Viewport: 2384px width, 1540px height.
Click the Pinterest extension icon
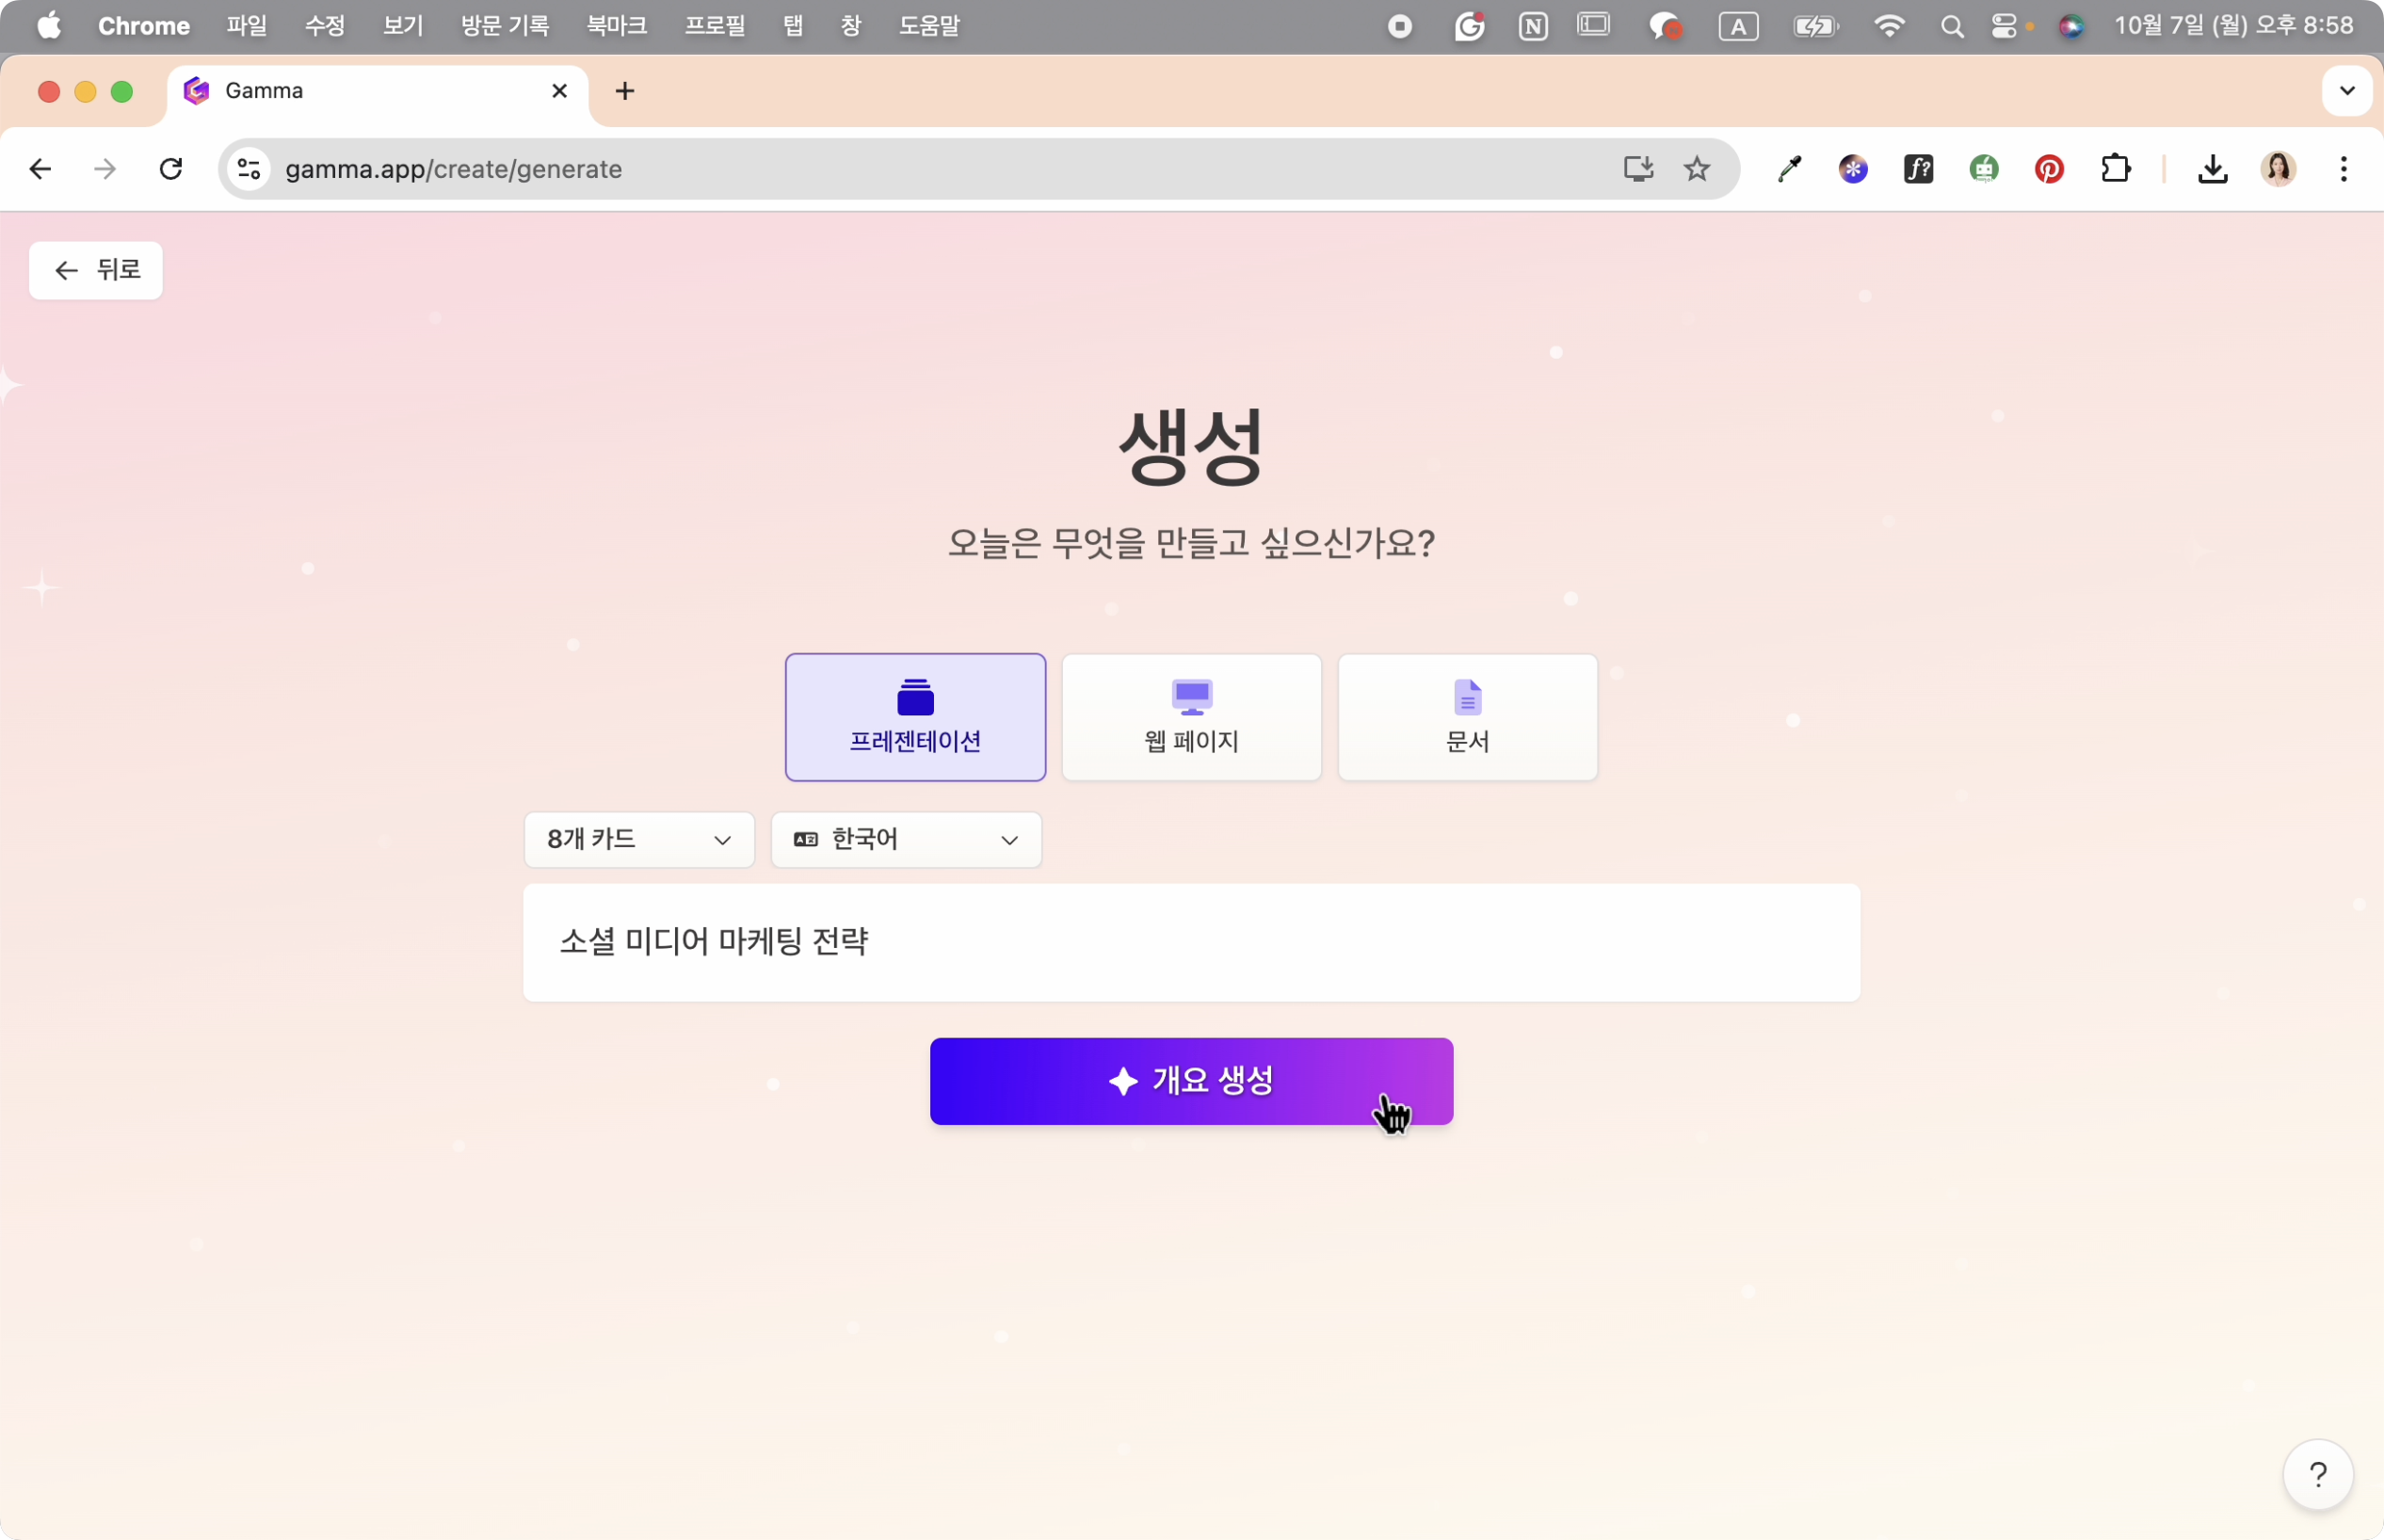tap(2049, 169)
